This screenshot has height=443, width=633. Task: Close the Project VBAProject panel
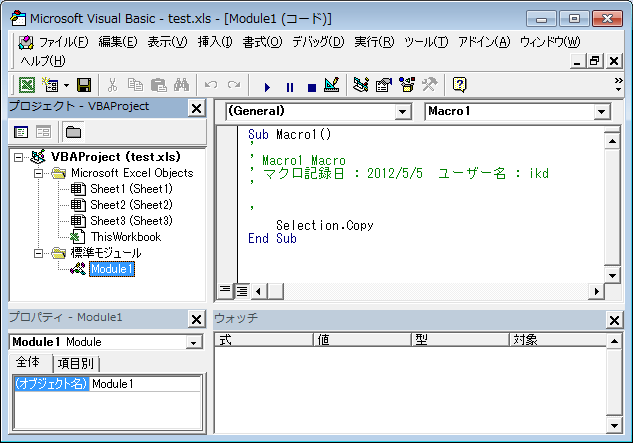(197, 108)
